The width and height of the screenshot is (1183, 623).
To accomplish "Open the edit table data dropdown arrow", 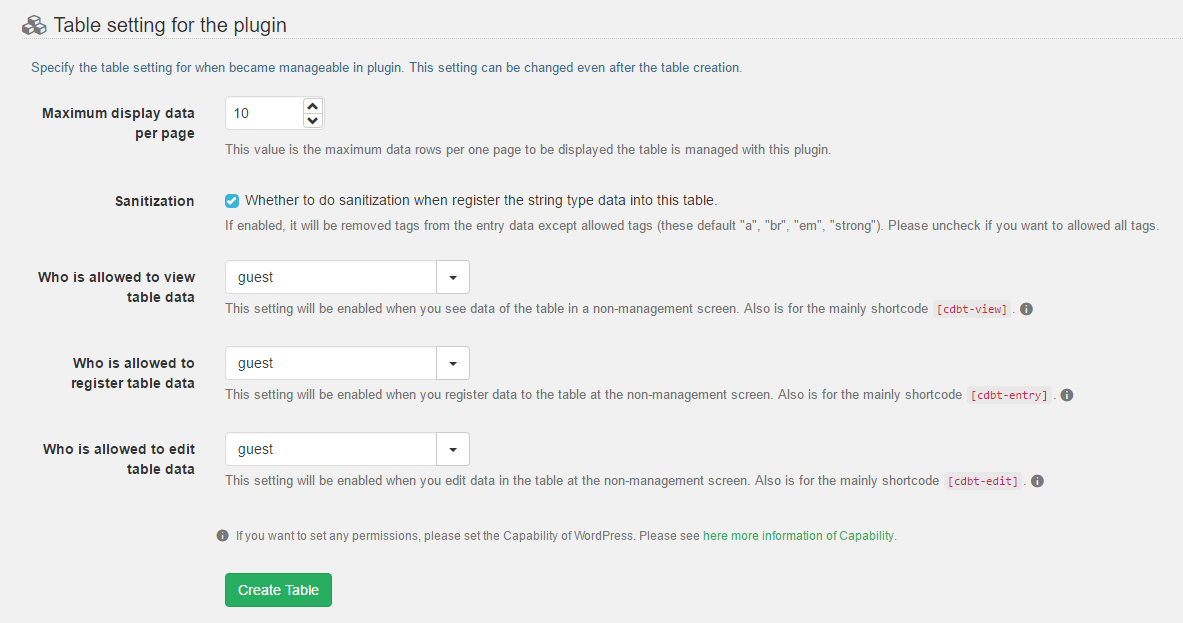I will 453,449.
